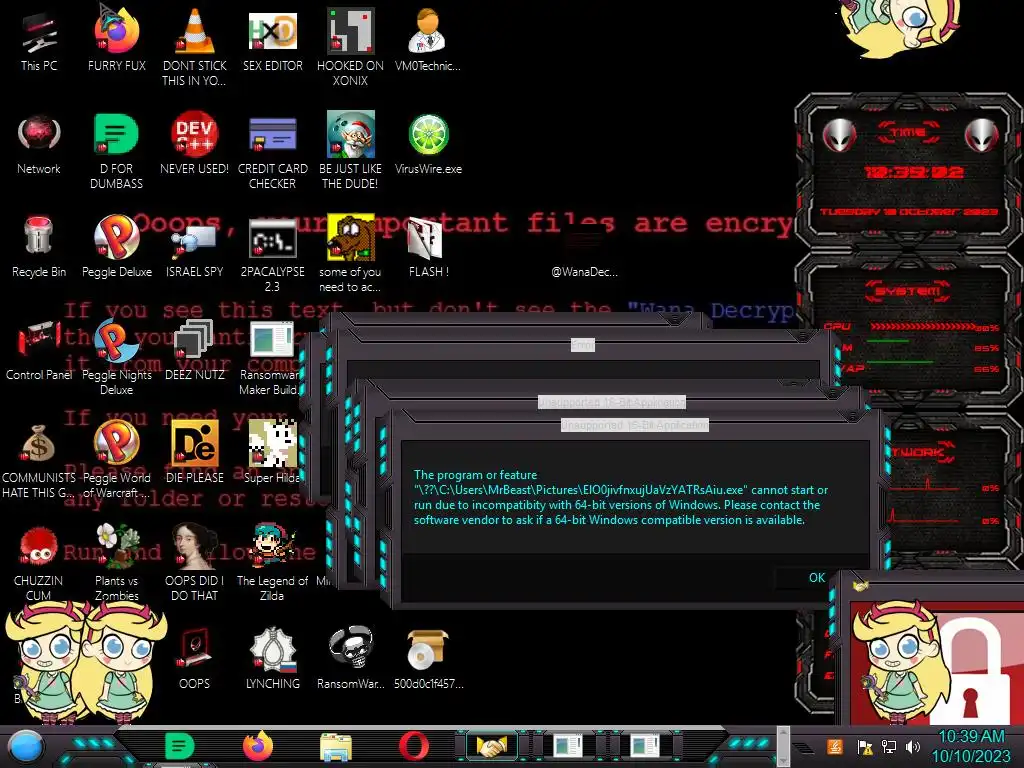This screenshot has width=1024, height=768.
Task: Click the speaker volume tray icon
Action: click(913, 746)
